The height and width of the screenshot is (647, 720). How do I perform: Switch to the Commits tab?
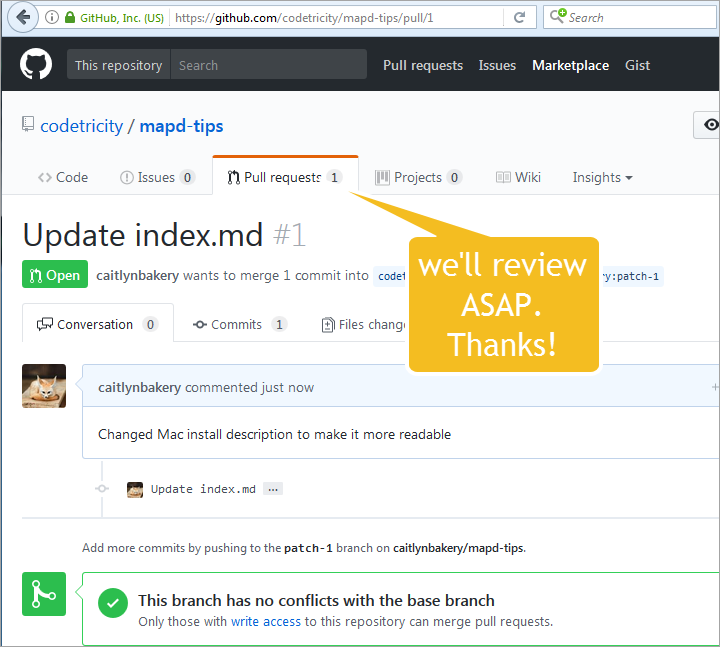[x=240, y=324]
